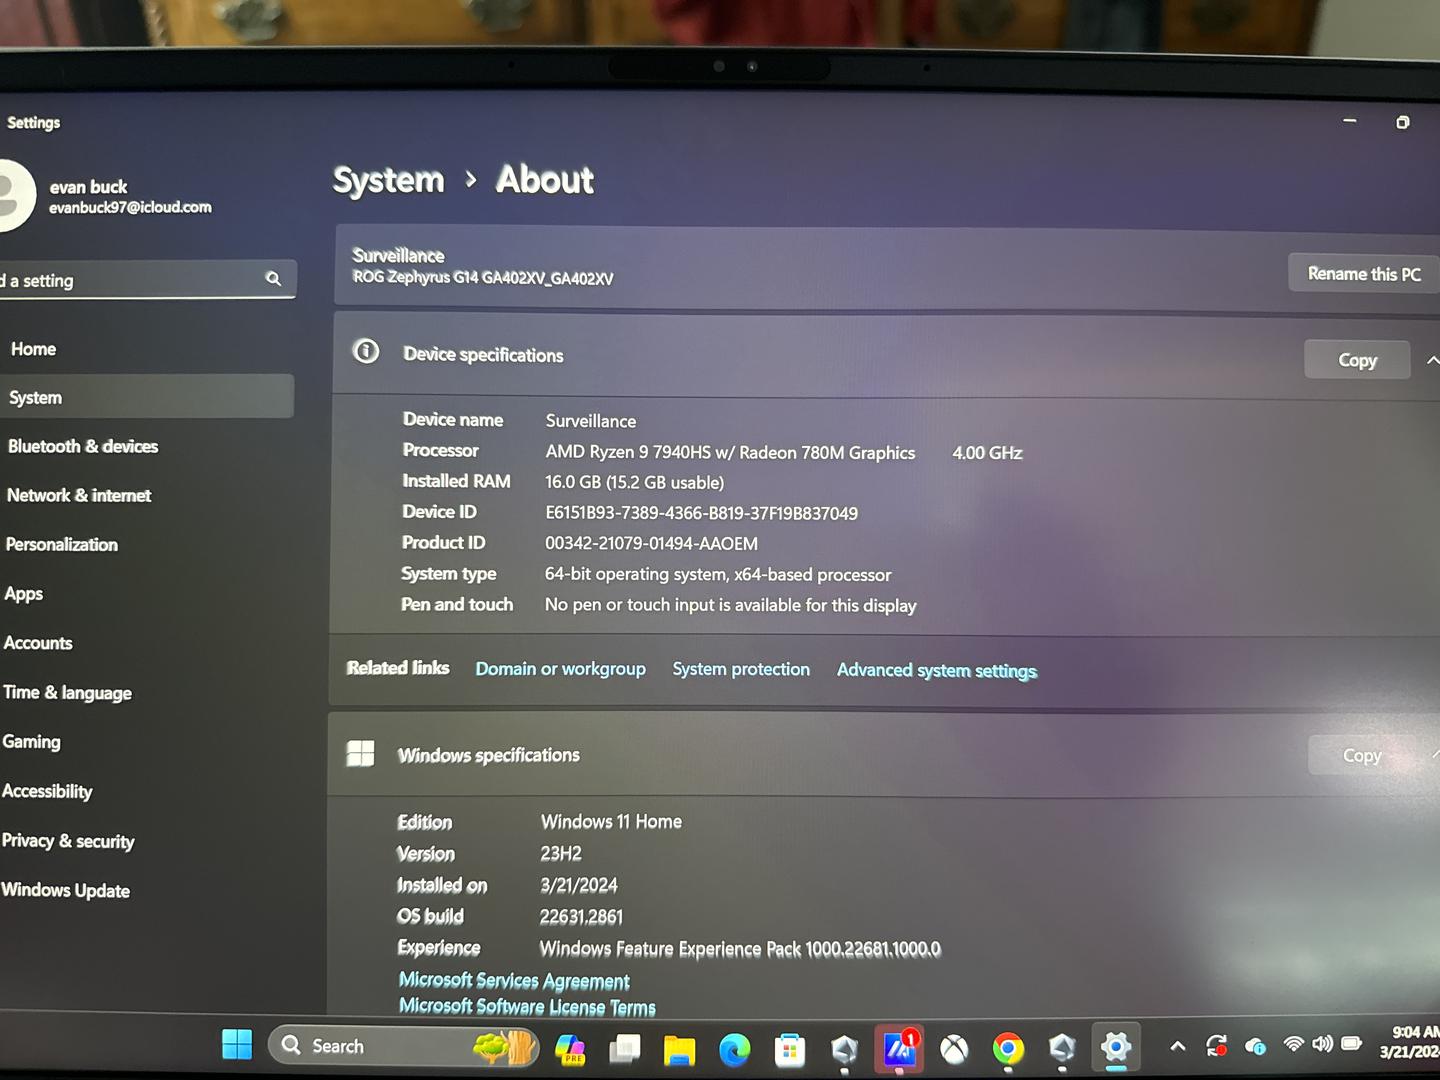Open the Domain or workgroup link
Image resolution: width=1440 pixels, height=1080 pixels.
(560, 669)
